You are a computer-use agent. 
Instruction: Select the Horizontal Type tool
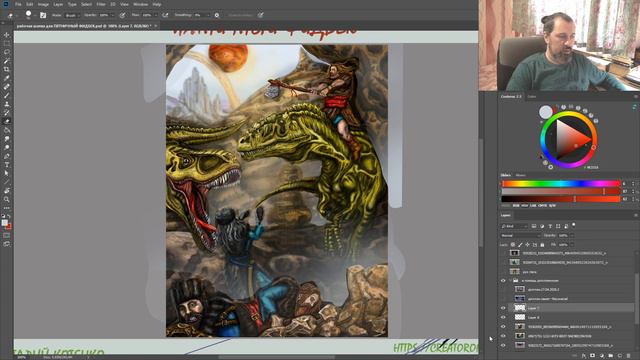7,164
